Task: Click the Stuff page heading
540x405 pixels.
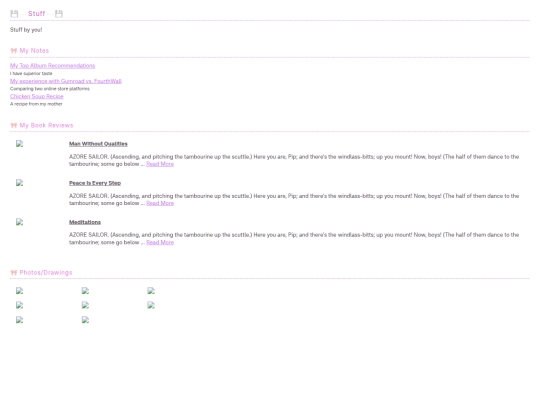Action: [37, 14]
